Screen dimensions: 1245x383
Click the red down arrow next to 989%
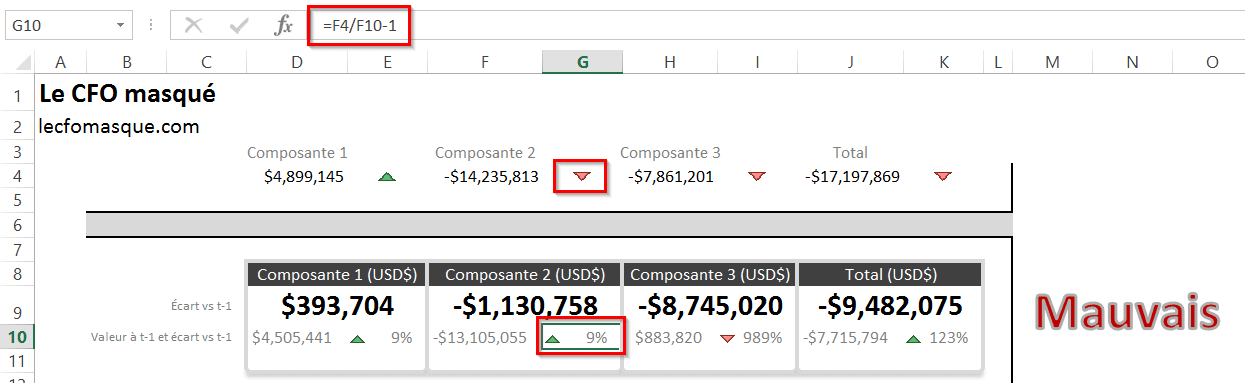(727, 338)
